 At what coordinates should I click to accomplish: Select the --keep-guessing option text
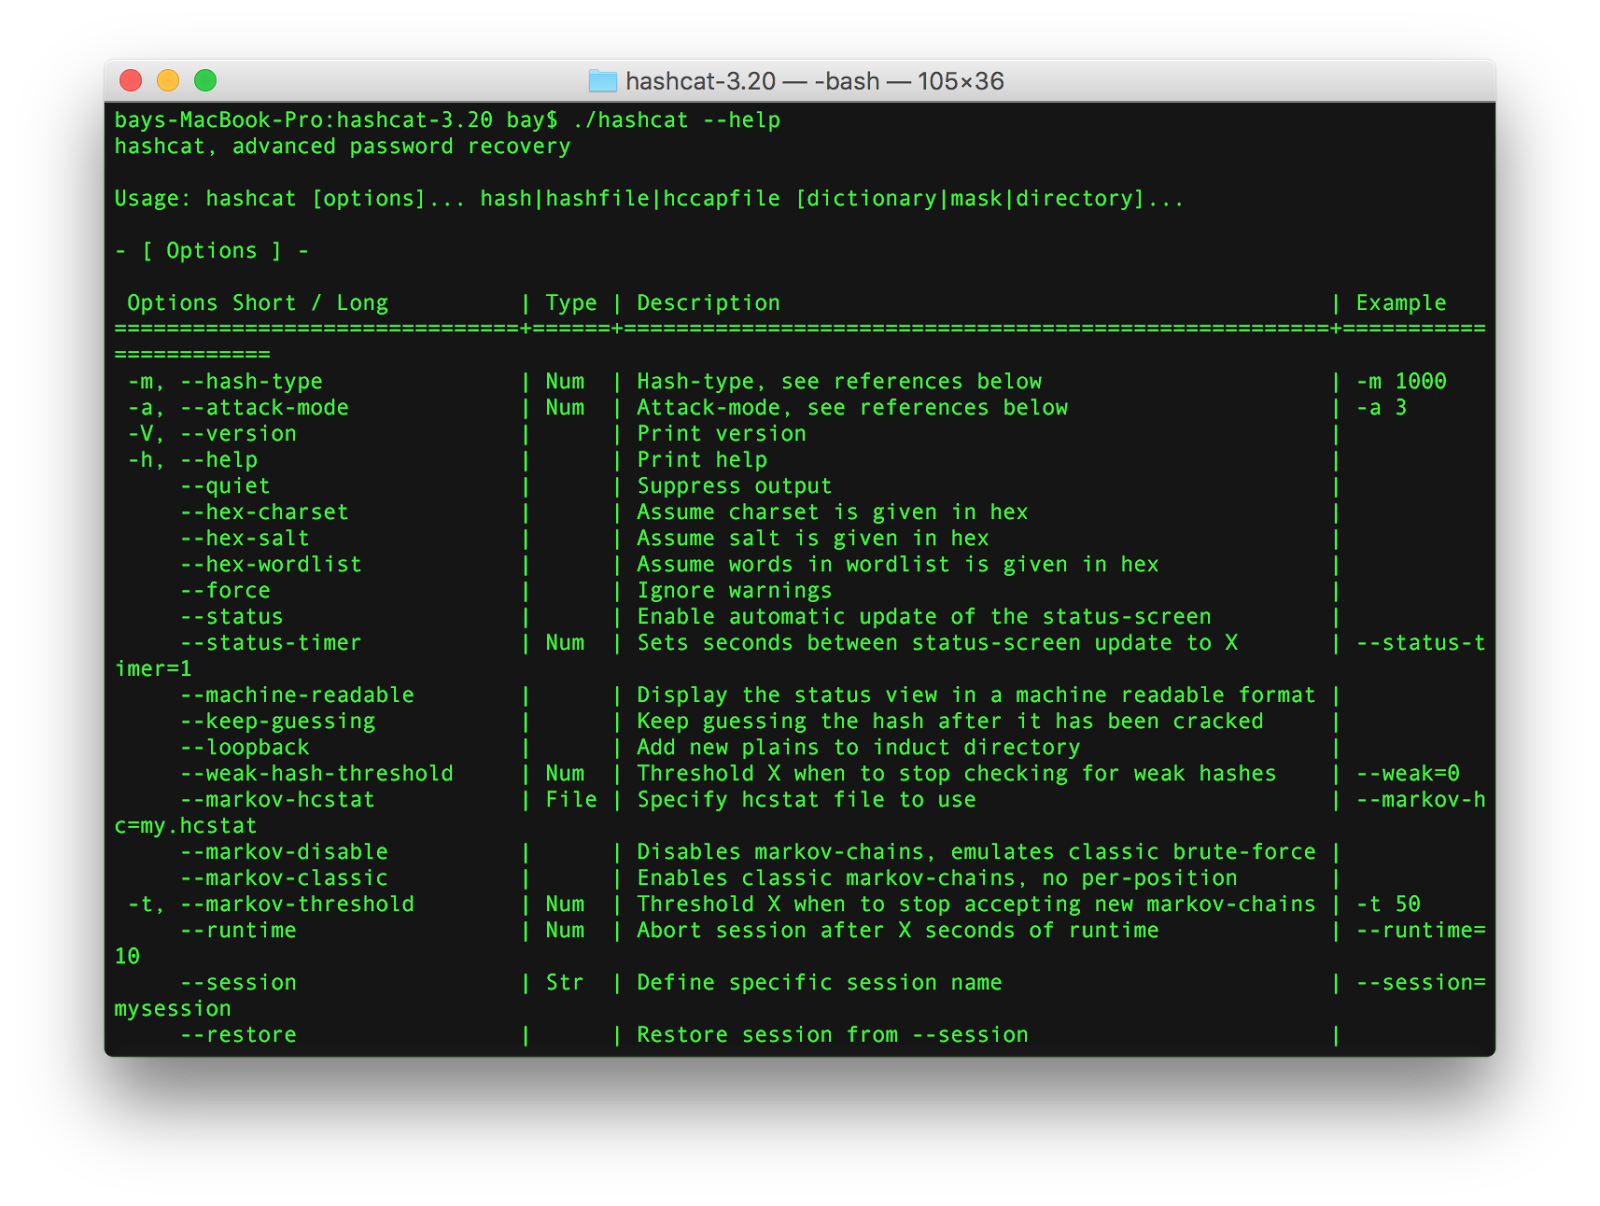coord(278,720)
